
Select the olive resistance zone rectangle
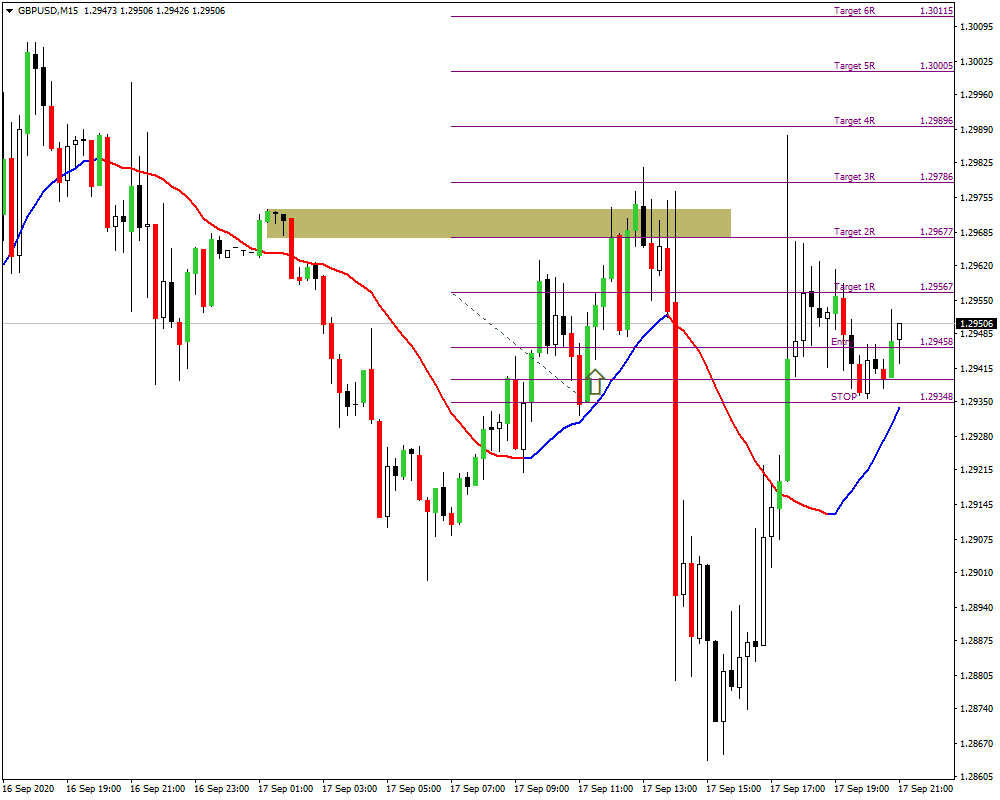pyautogui.click(x=499, y=223)
